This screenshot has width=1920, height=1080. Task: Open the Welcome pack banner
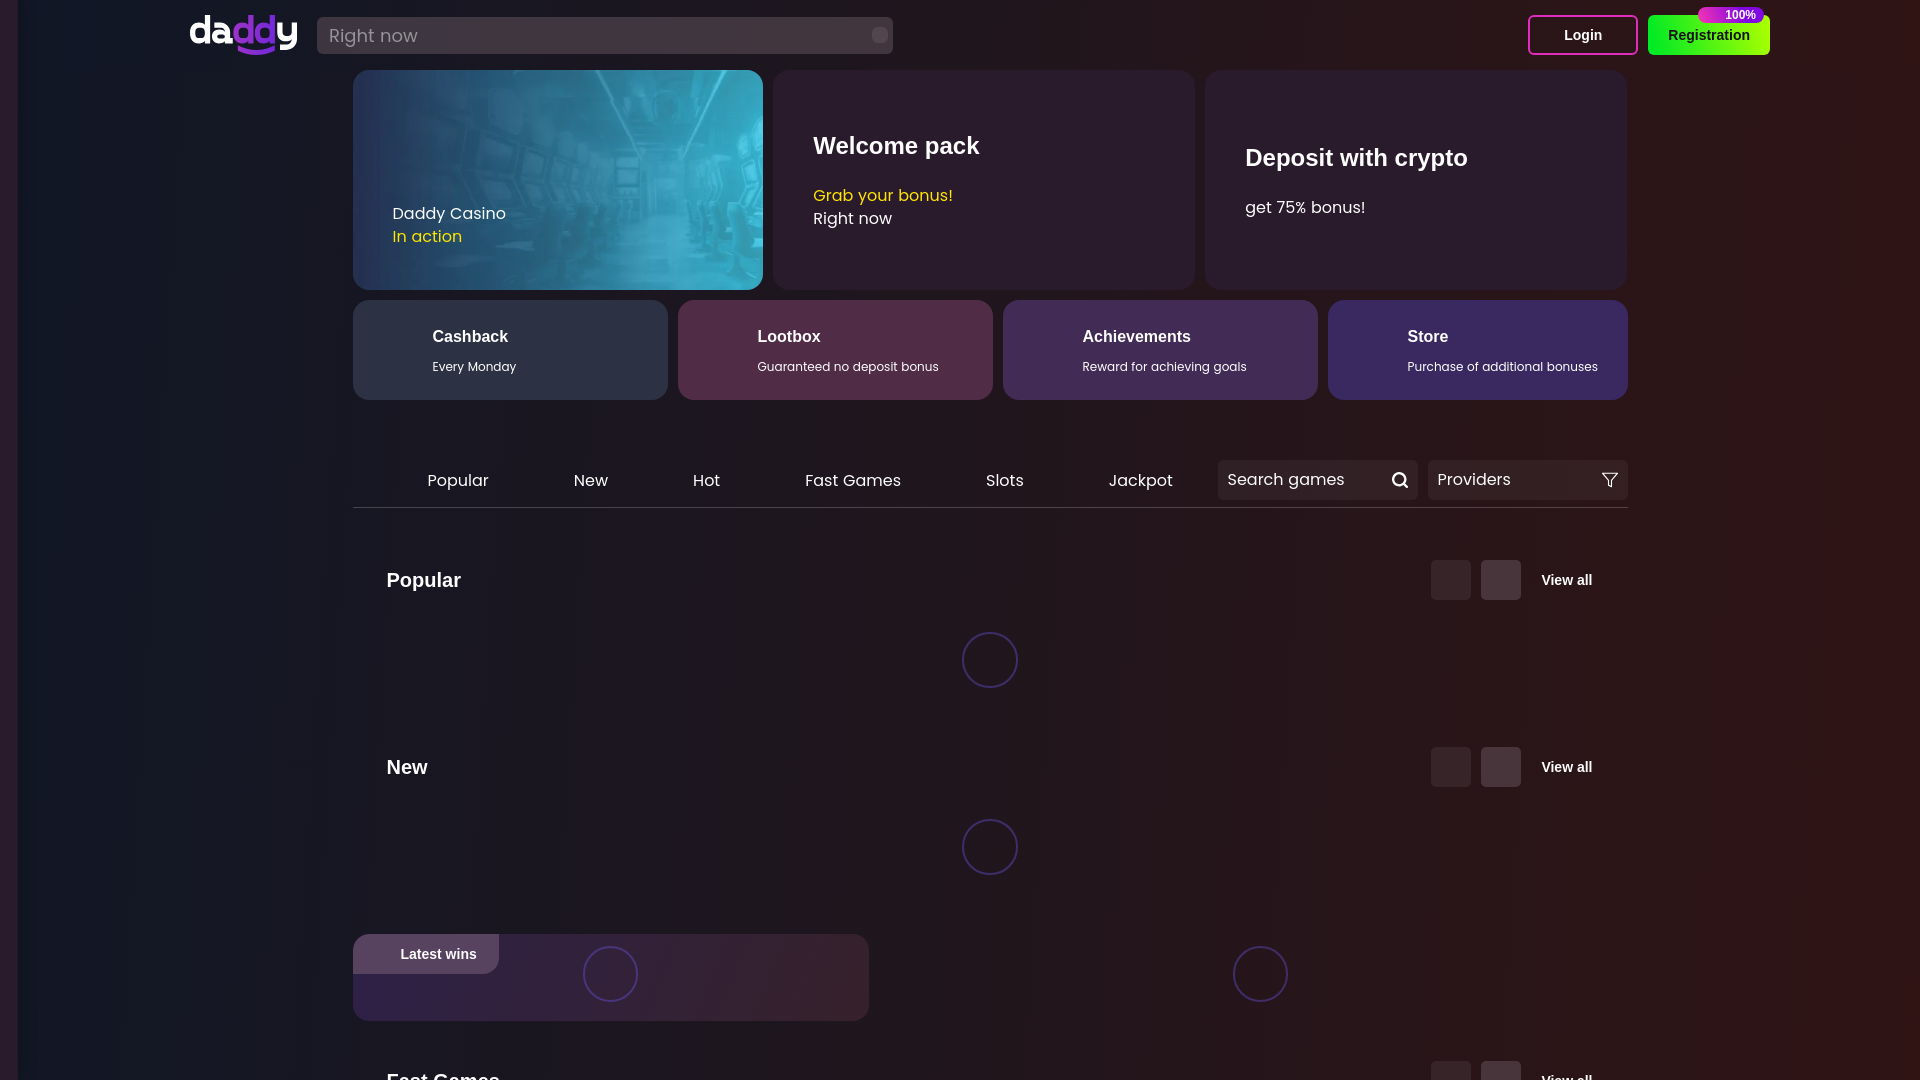pos(984,180)
